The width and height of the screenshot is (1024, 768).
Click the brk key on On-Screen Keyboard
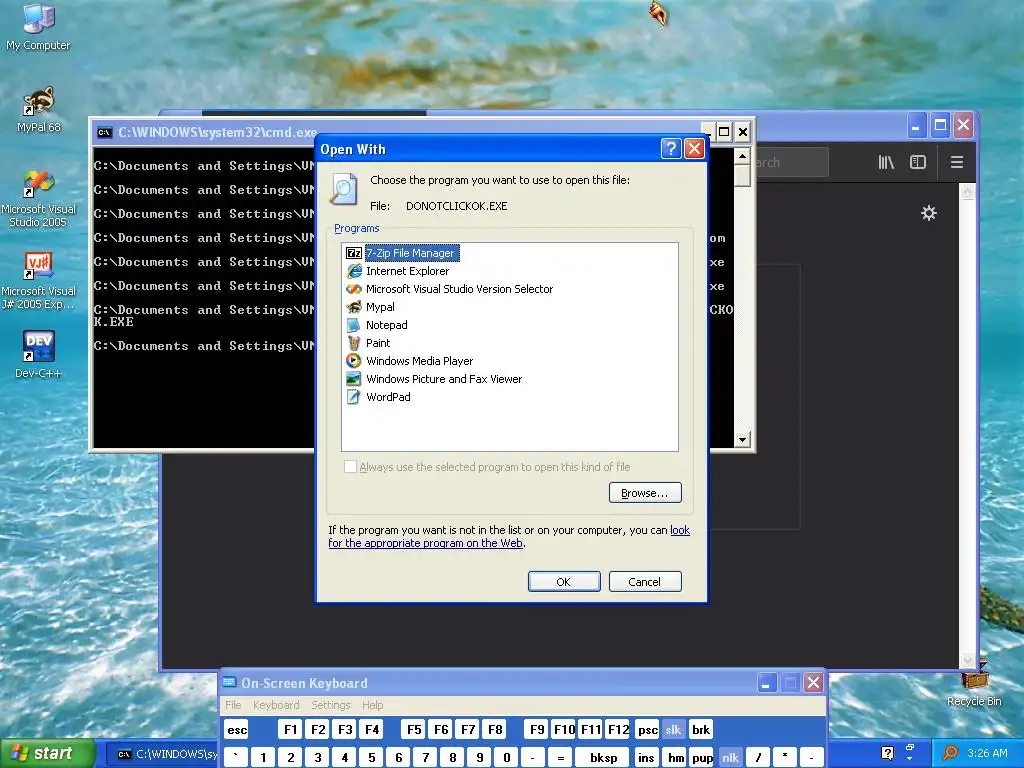click(x=701, y=729)
